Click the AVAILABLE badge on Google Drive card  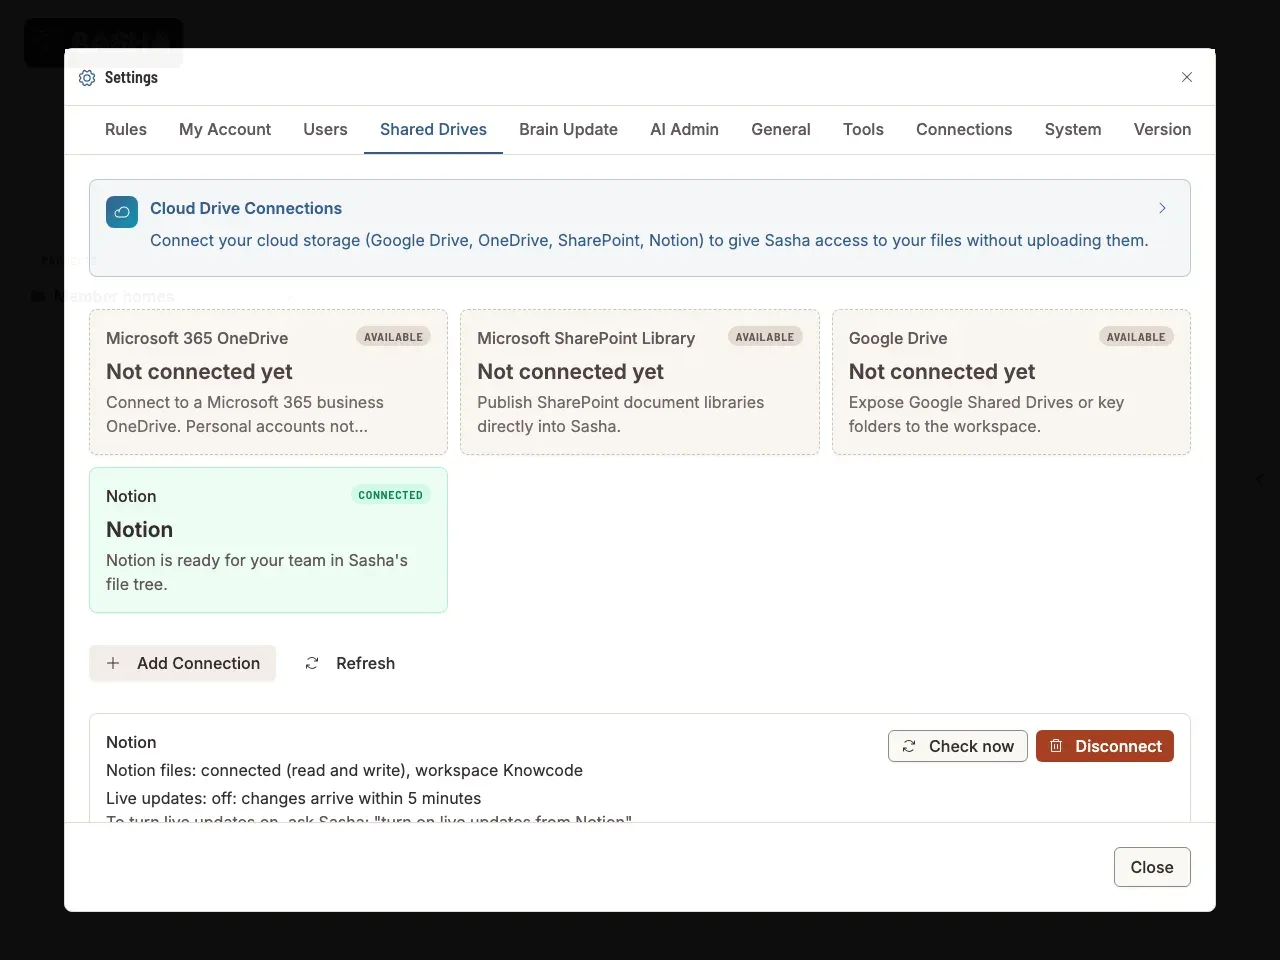[1136, 337]
